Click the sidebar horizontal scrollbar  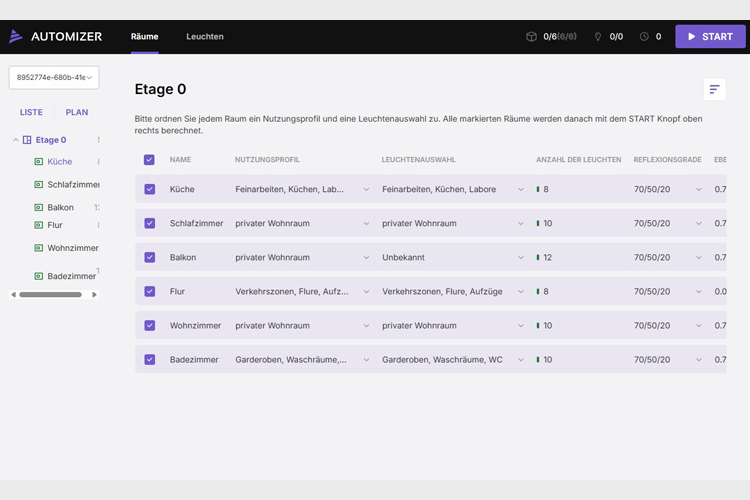(x=50, y=295)
